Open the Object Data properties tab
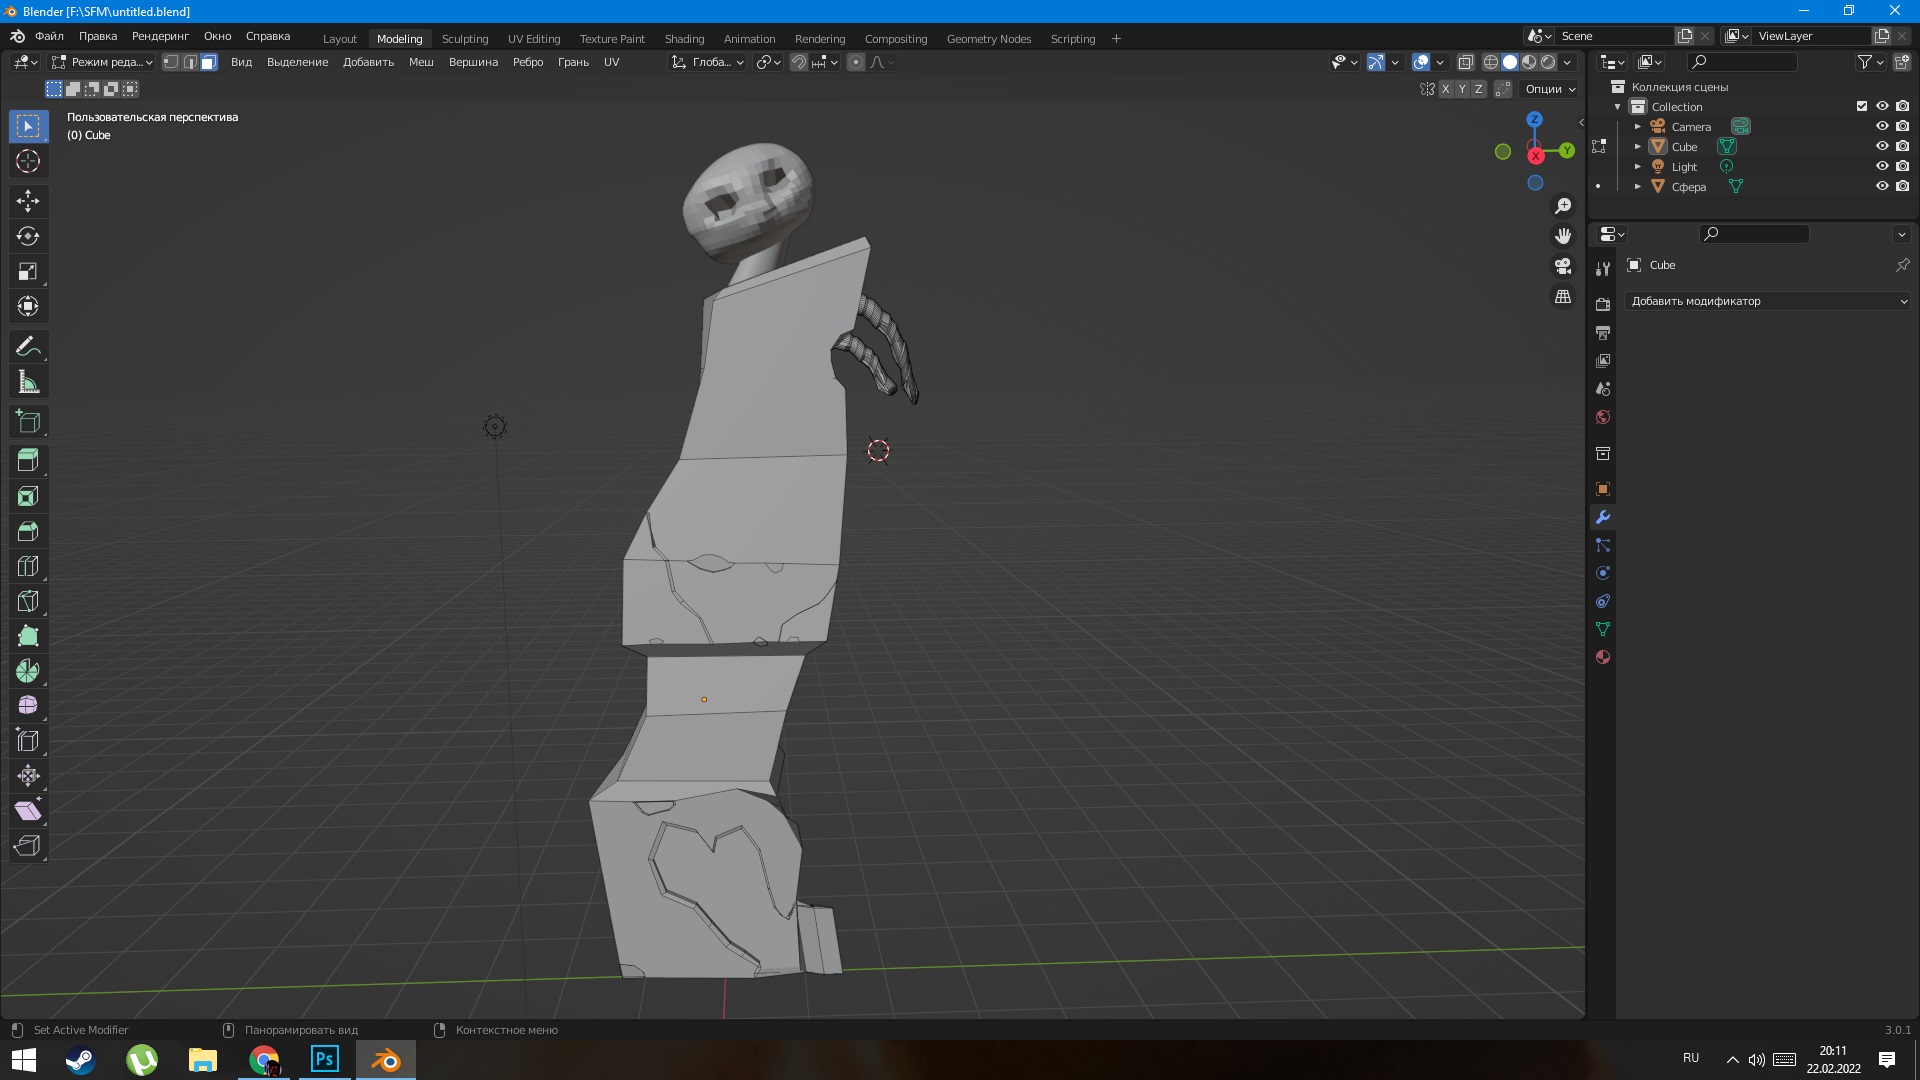Viewport: 1920px width, 1080px height. 1603,629
